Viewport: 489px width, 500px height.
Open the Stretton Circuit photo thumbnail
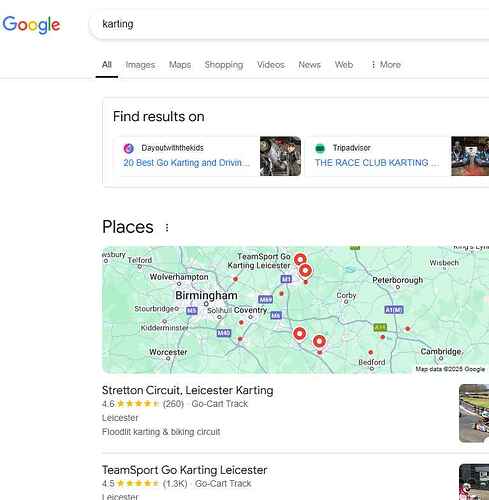(474, 413)
